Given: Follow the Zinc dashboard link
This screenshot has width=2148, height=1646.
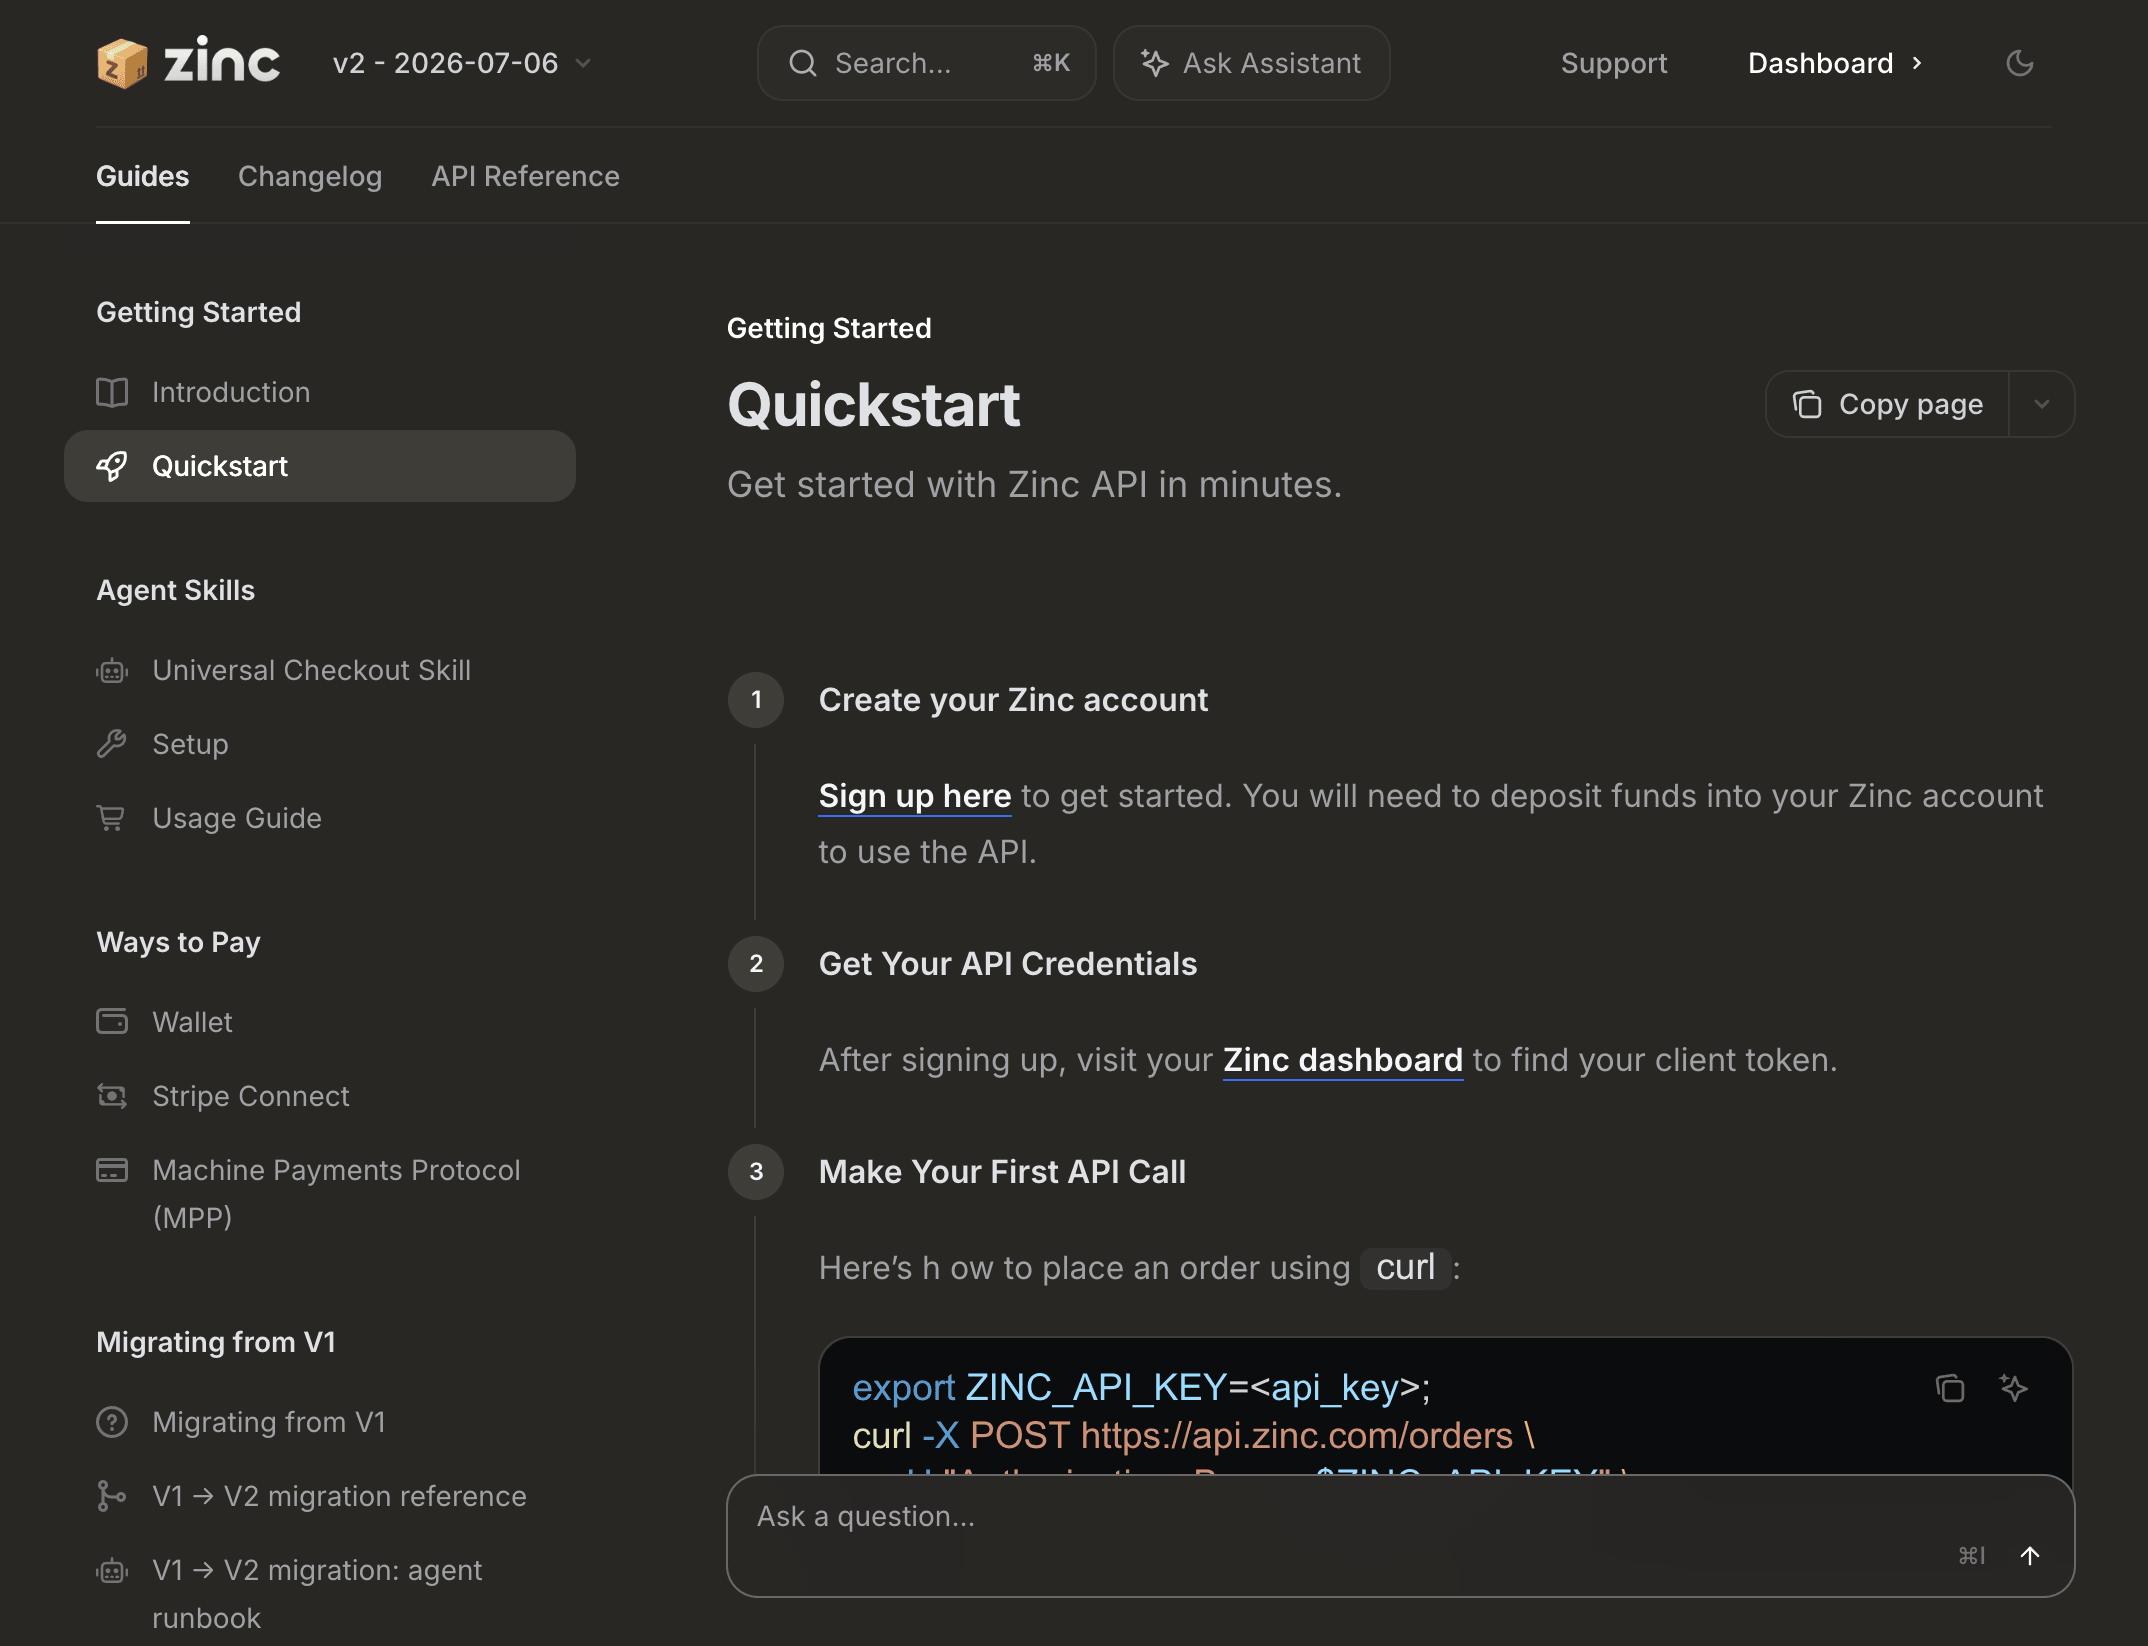Looking at the screenshot, I should coord(1343,1060).
